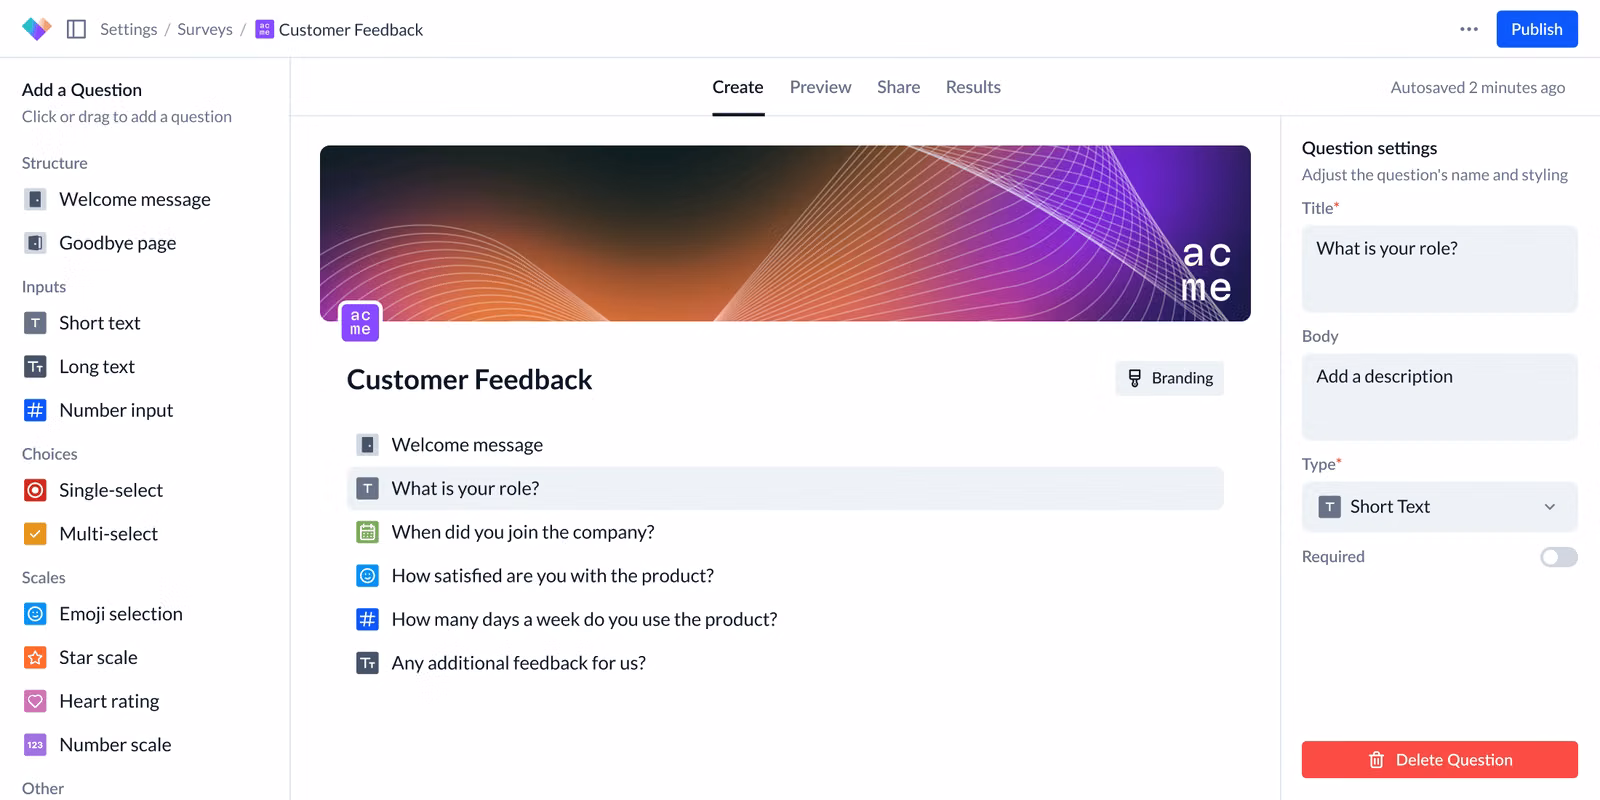Viewport: 1600px width, 800px height.
Task: Open the Results tab
Action: click(x=973, y=87)
